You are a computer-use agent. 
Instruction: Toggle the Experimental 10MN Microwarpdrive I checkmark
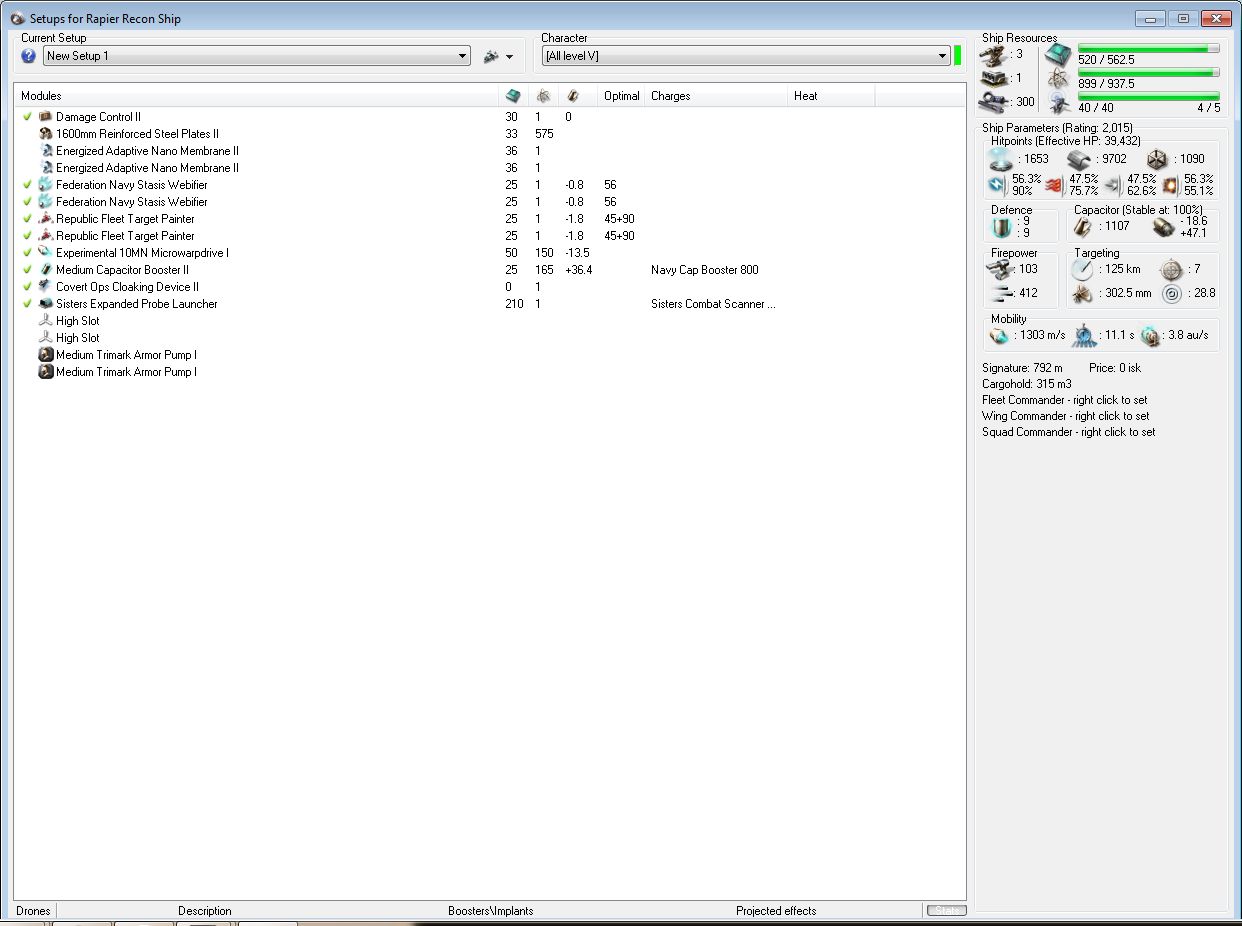tap(27, 253)
